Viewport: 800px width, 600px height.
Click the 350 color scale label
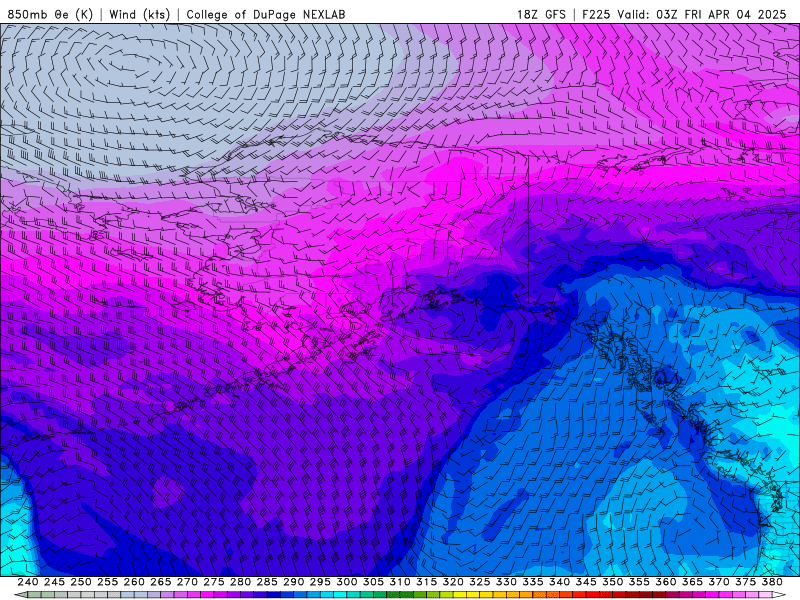click(x=613, y=582)
